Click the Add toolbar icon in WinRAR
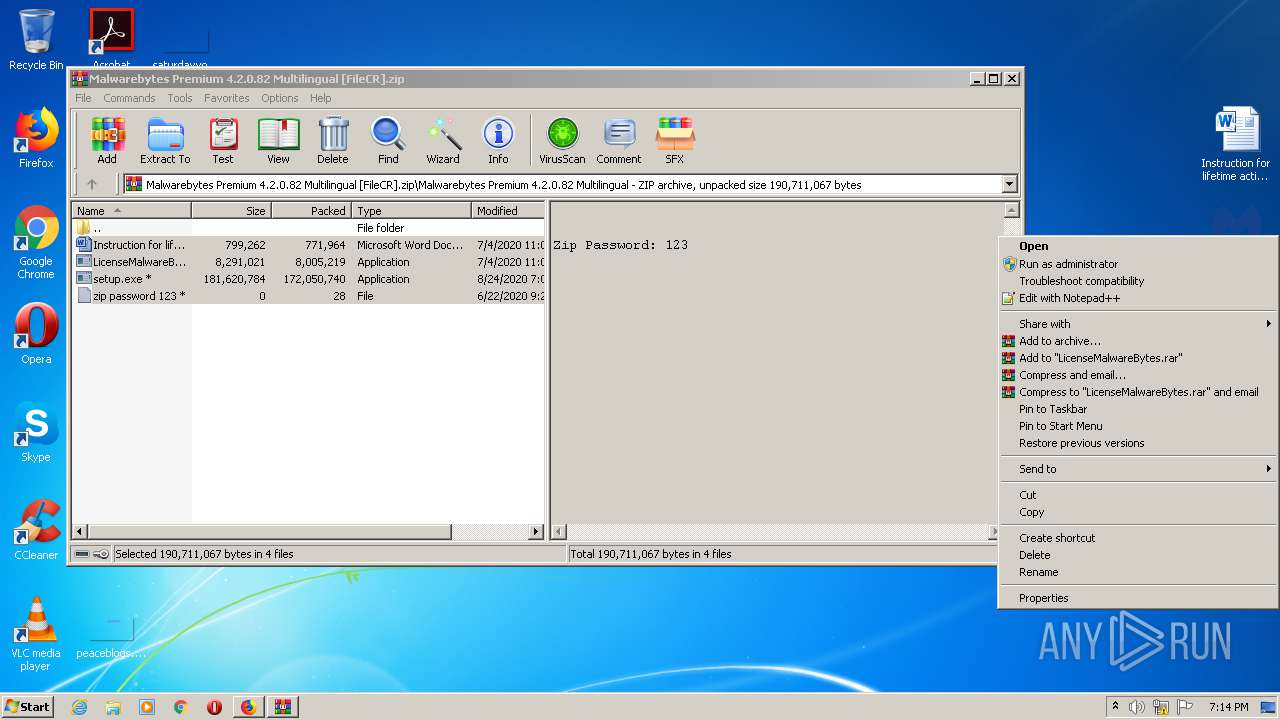This screenshot has height=720, width=1280. 107,140
